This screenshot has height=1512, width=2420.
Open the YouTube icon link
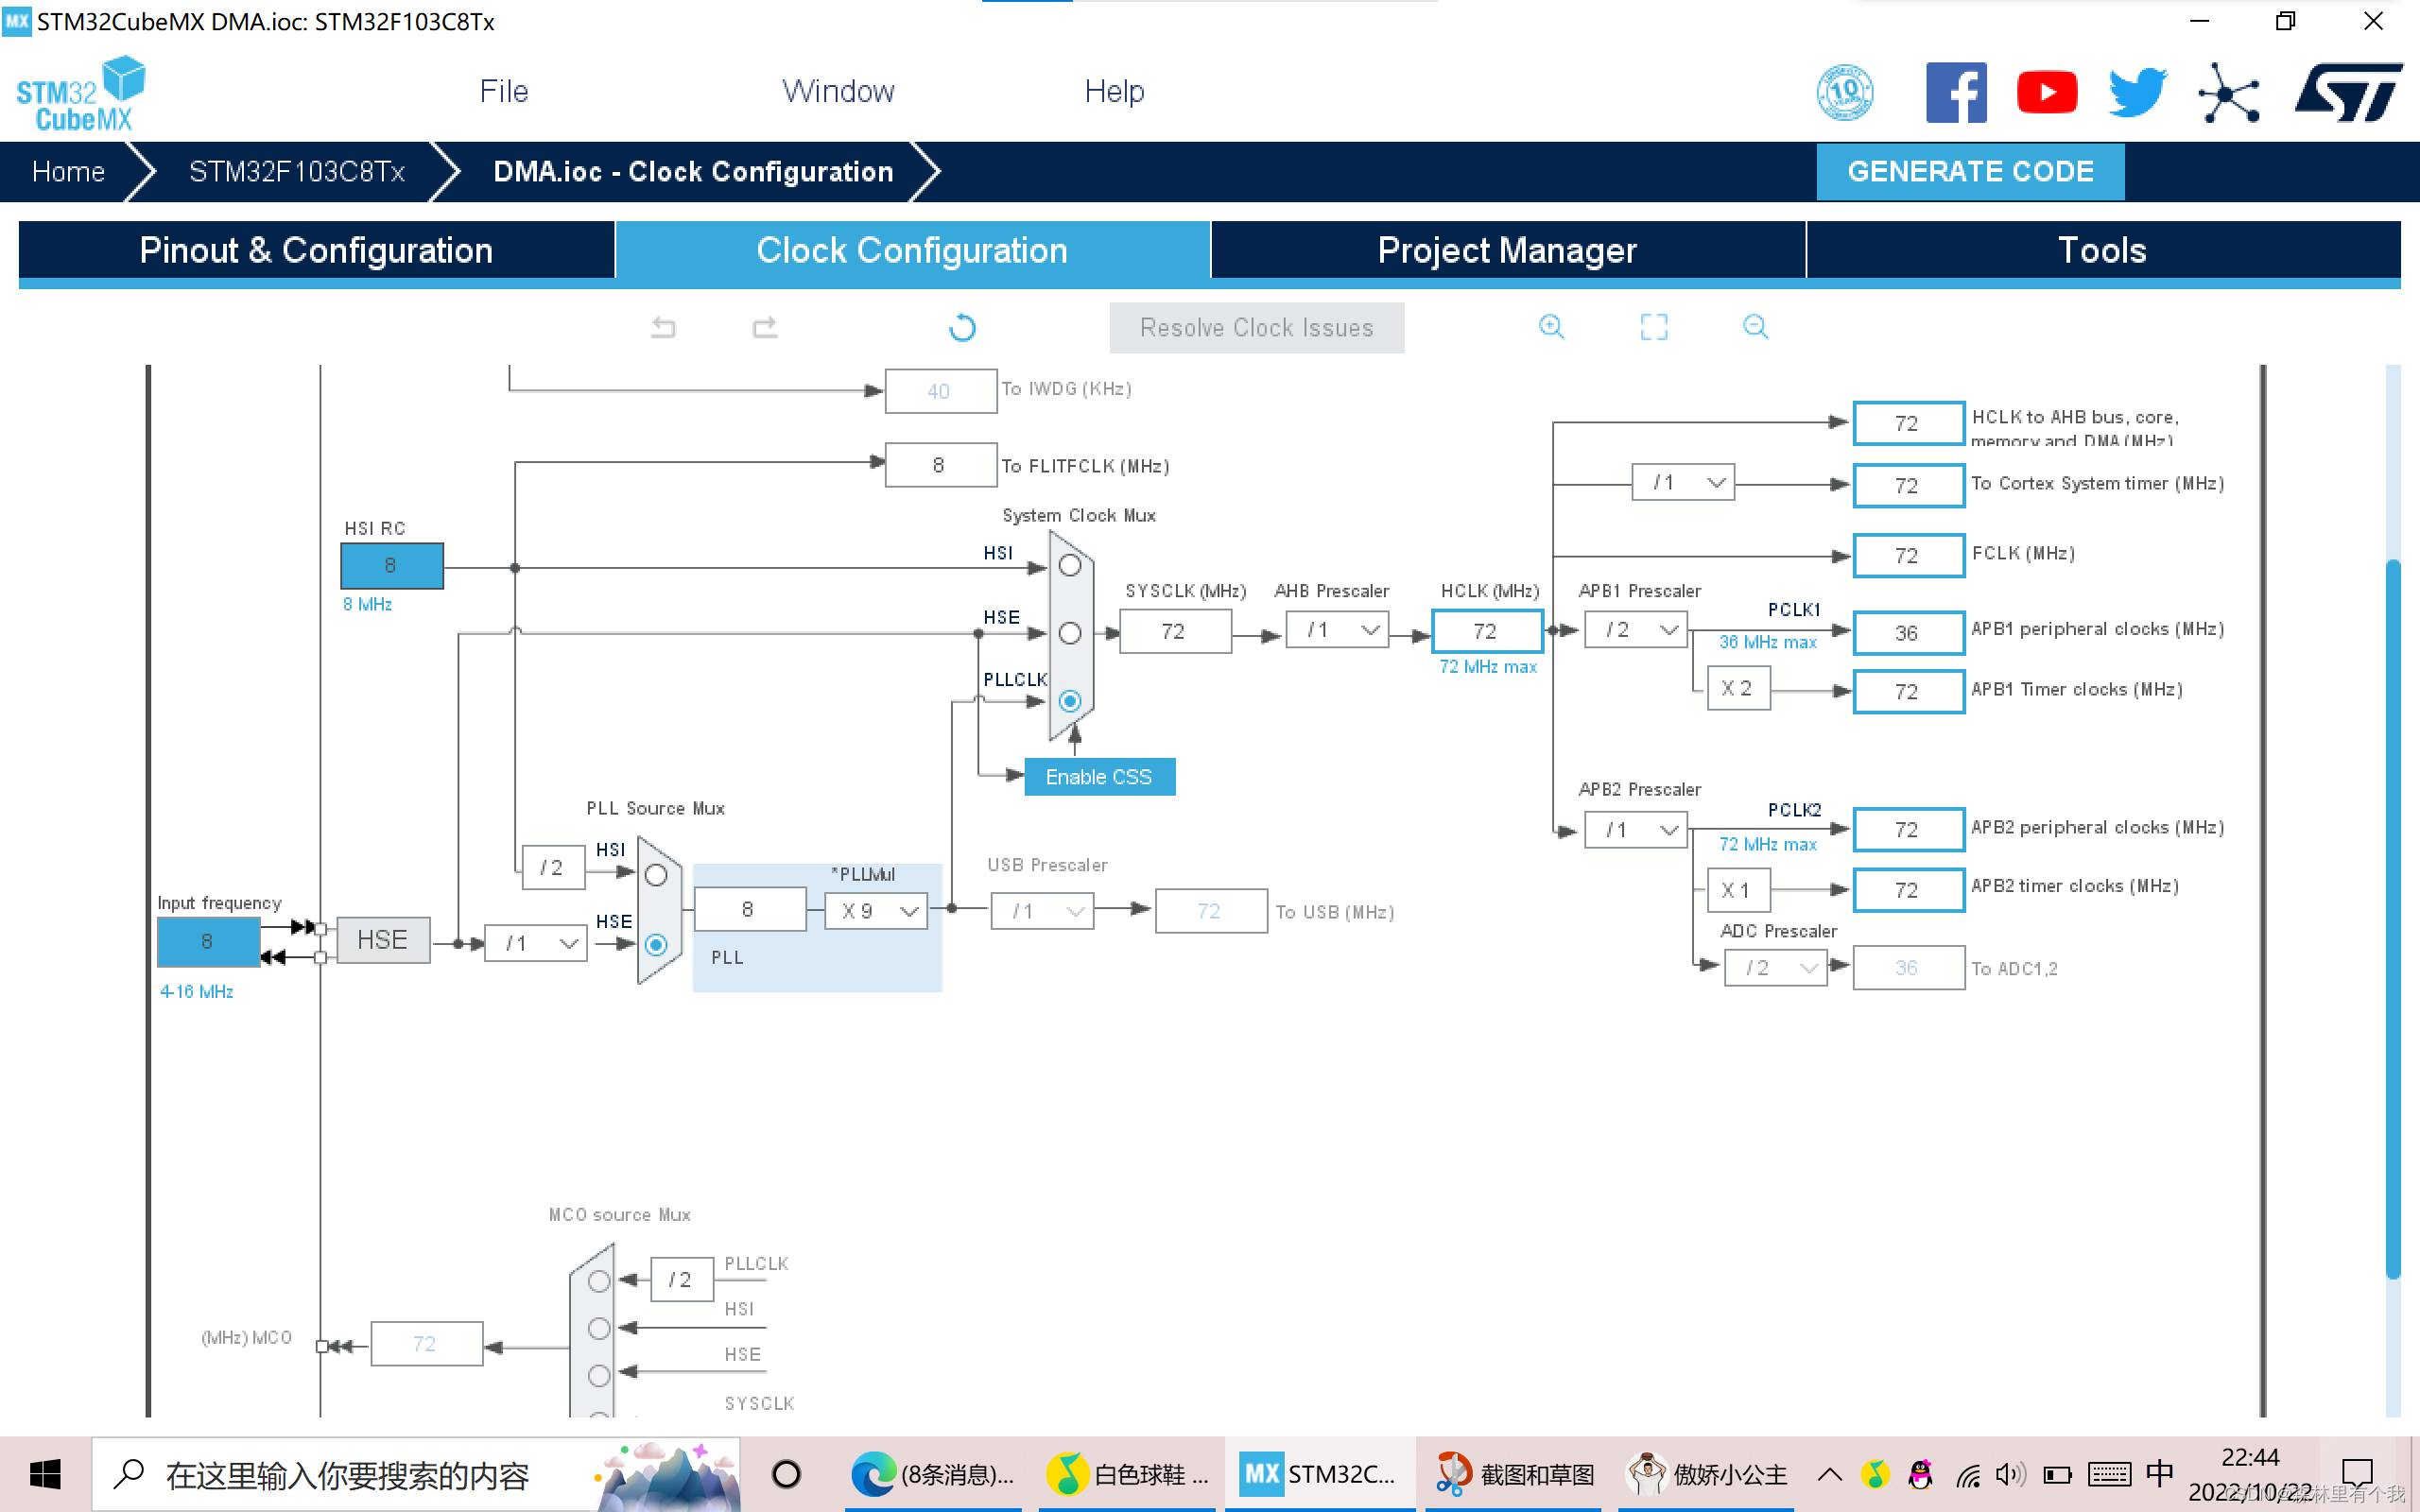(x=2047, y=92)
